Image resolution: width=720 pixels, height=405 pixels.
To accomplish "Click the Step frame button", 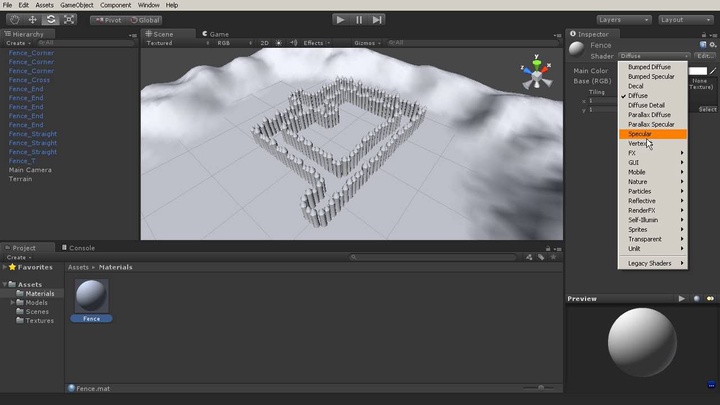I will [377, 19].
